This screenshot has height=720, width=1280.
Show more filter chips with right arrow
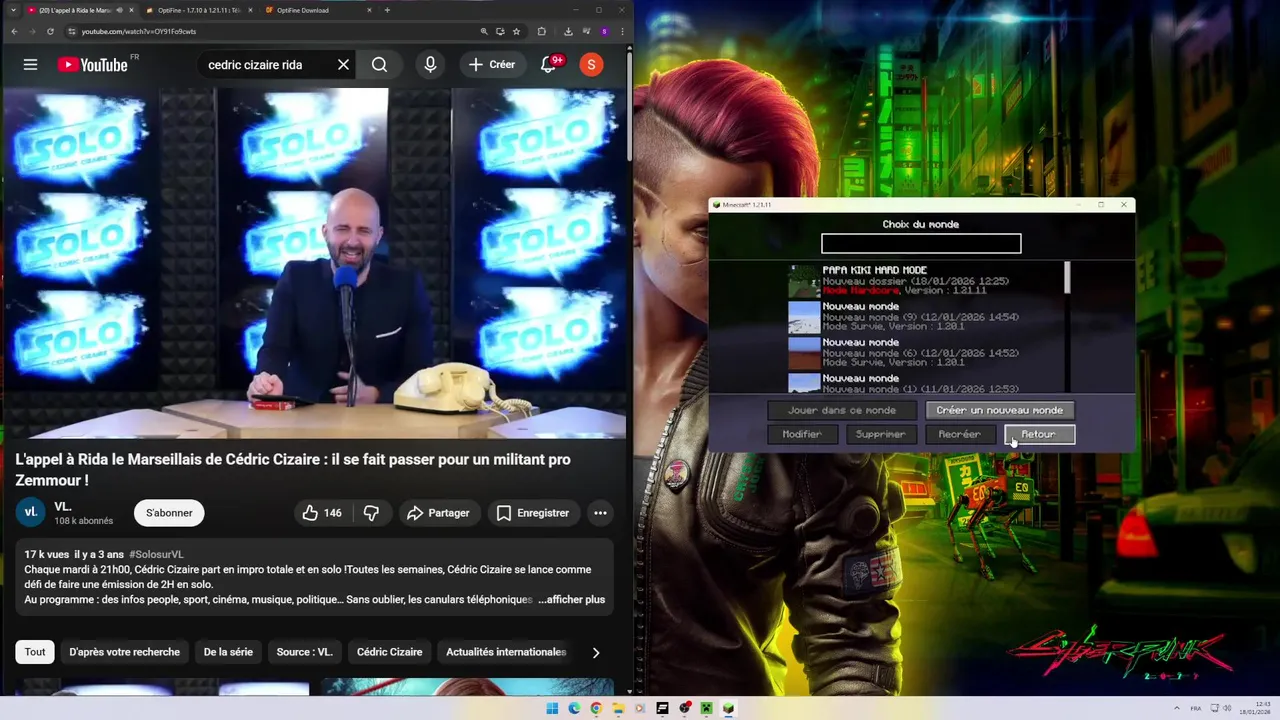(x=596, y=653)
